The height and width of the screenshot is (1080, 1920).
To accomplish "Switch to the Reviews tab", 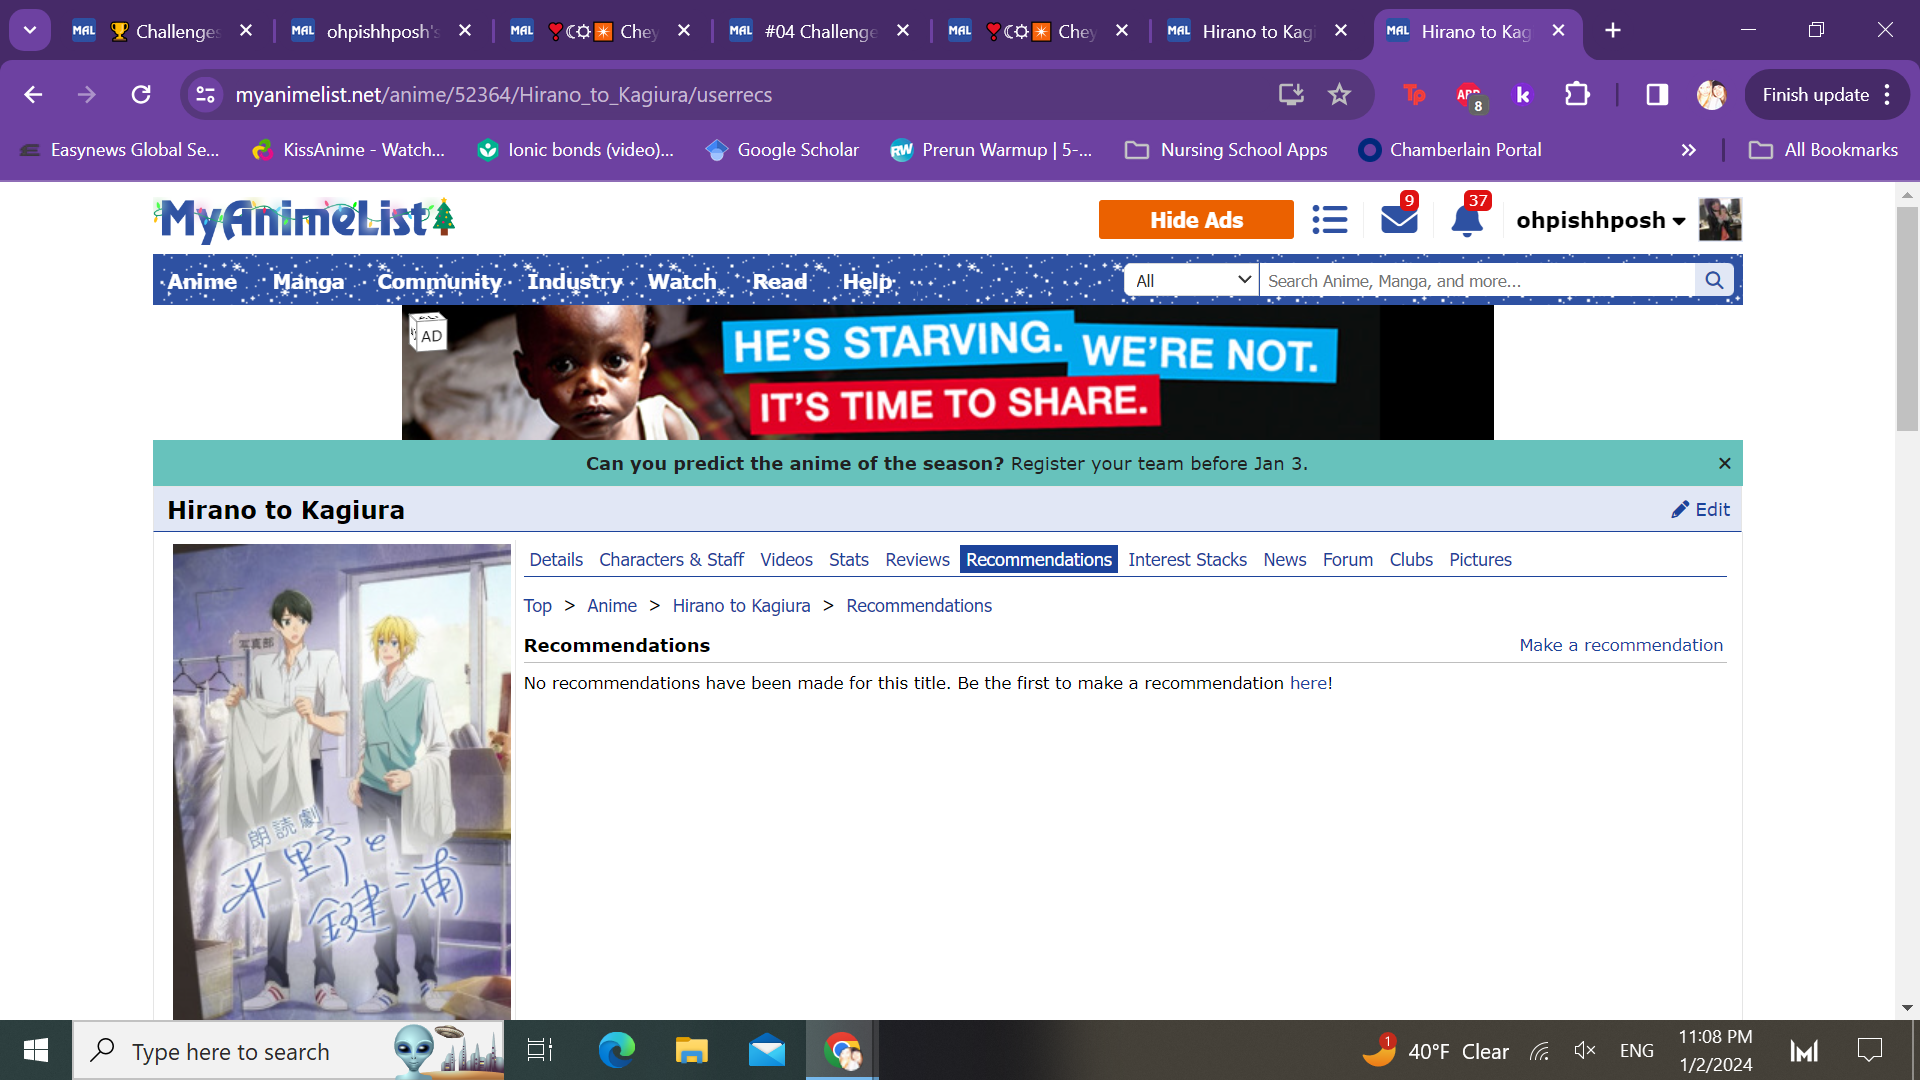I will tap(916, 560).
